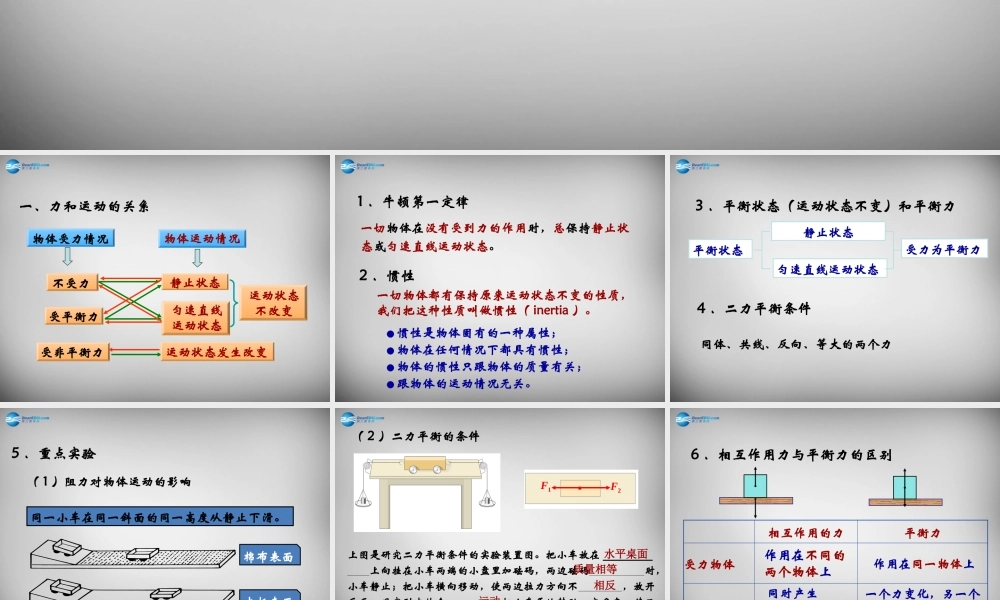Click the white 匀速直线运动状态 box
The height and width of the screenshot is (600, 1000).
[828, 269]
